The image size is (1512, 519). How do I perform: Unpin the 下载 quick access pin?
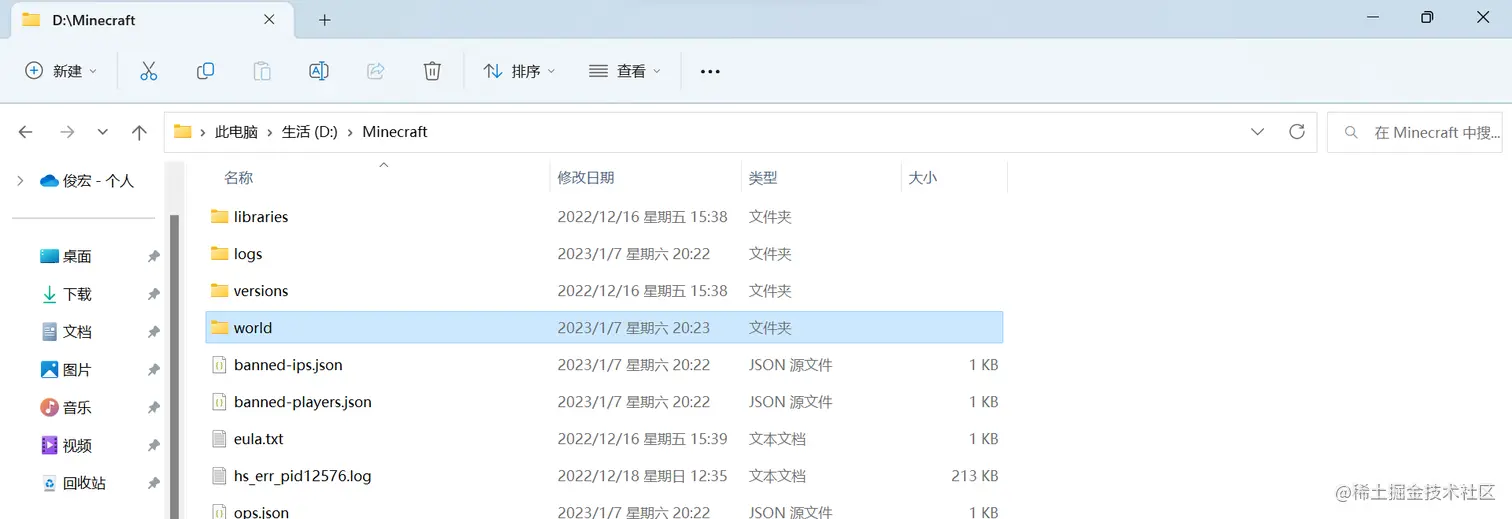pyautogui.click(x=153, y=295)
